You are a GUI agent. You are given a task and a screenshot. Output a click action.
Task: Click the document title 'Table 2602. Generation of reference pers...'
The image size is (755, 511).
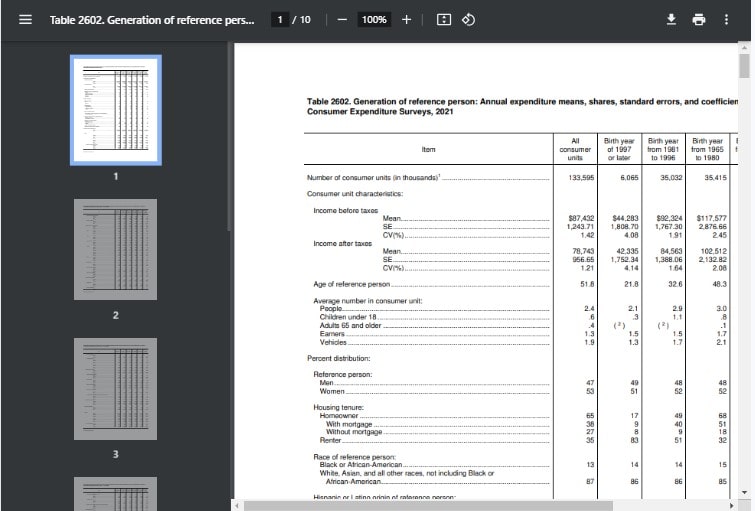point(152,20)
